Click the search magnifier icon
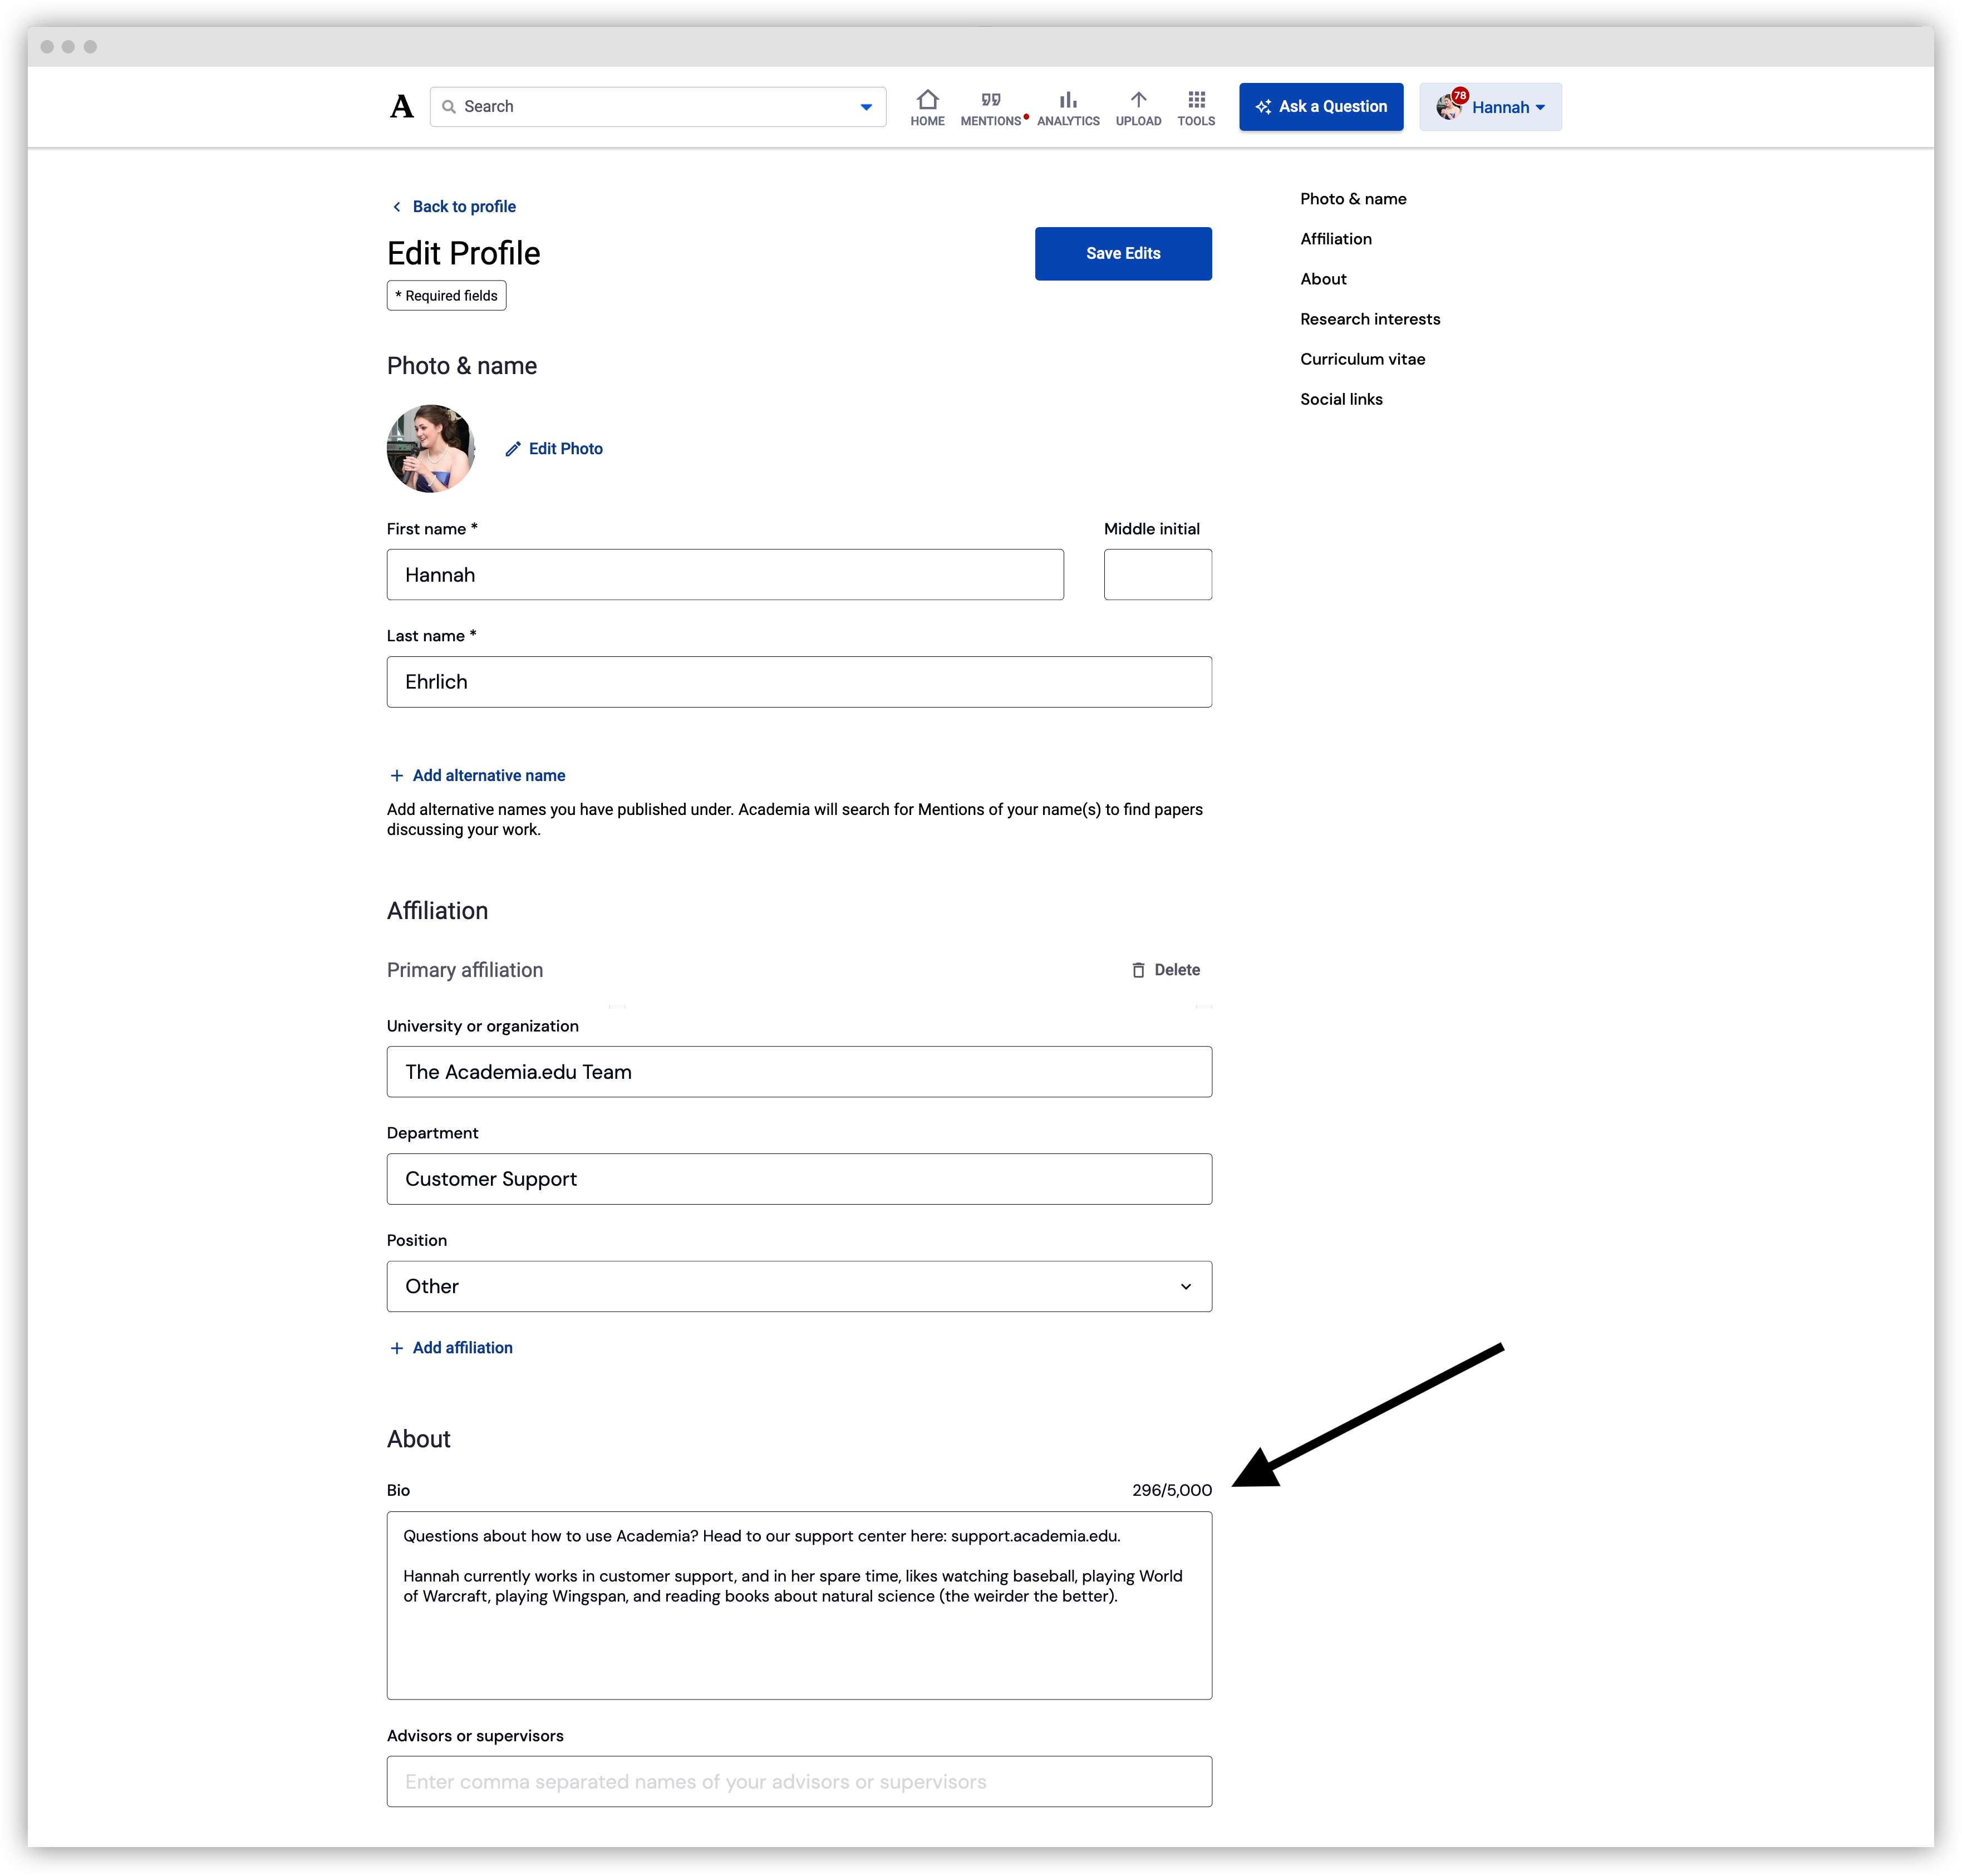Viewport: 1962px width, 1876px height. (x=450, y=106)
